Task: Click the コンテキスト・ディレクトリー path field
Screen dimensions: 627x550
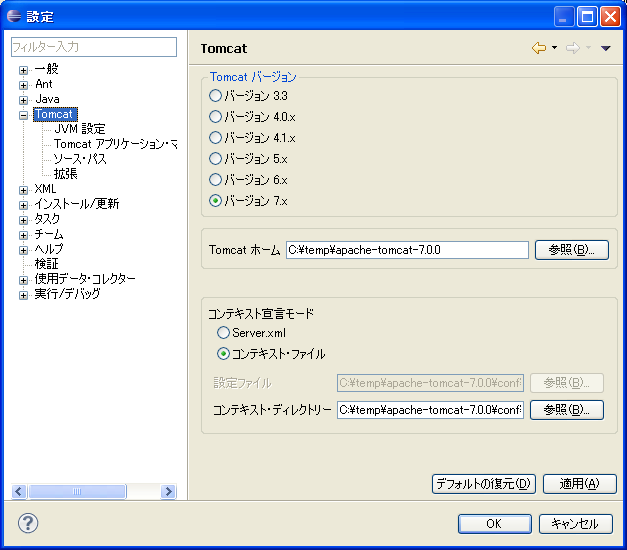Action: (430, 410)
